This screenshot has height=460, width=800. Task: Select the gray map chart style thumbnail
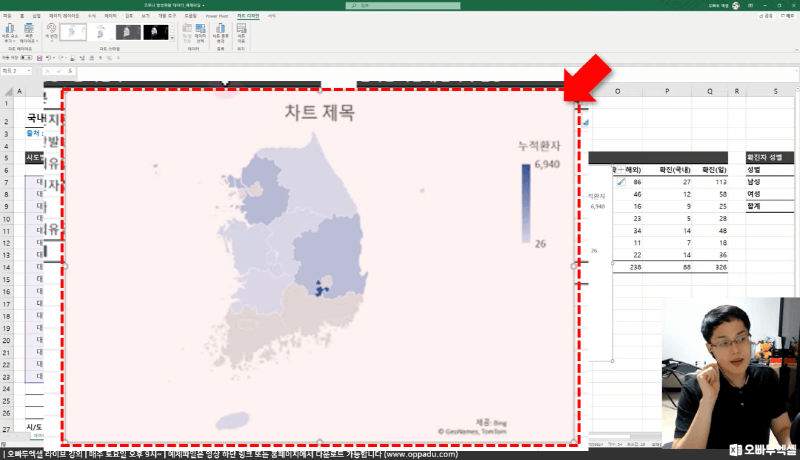click(x=128, y=32)
